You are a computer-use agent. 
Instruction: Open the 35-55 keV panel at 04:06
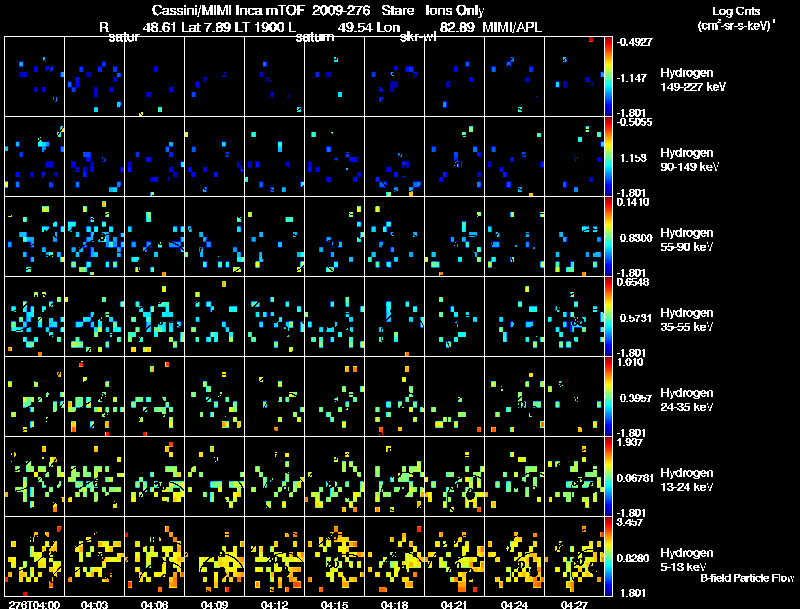tap(155, 317)
